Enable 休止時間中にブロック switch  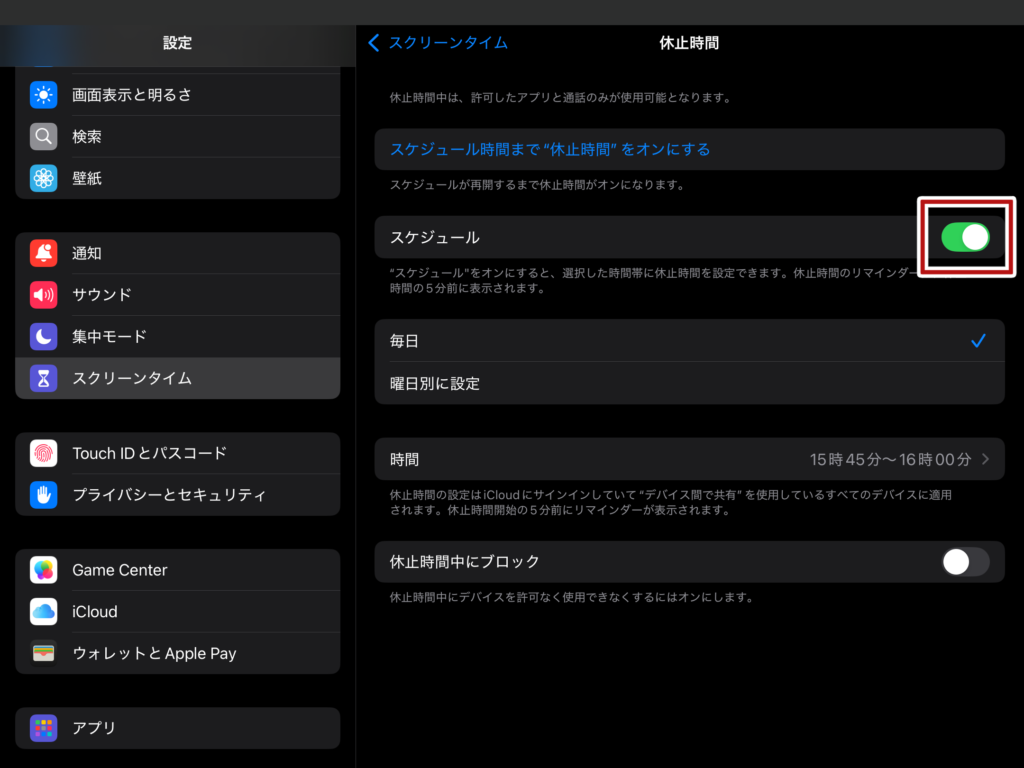965,562
